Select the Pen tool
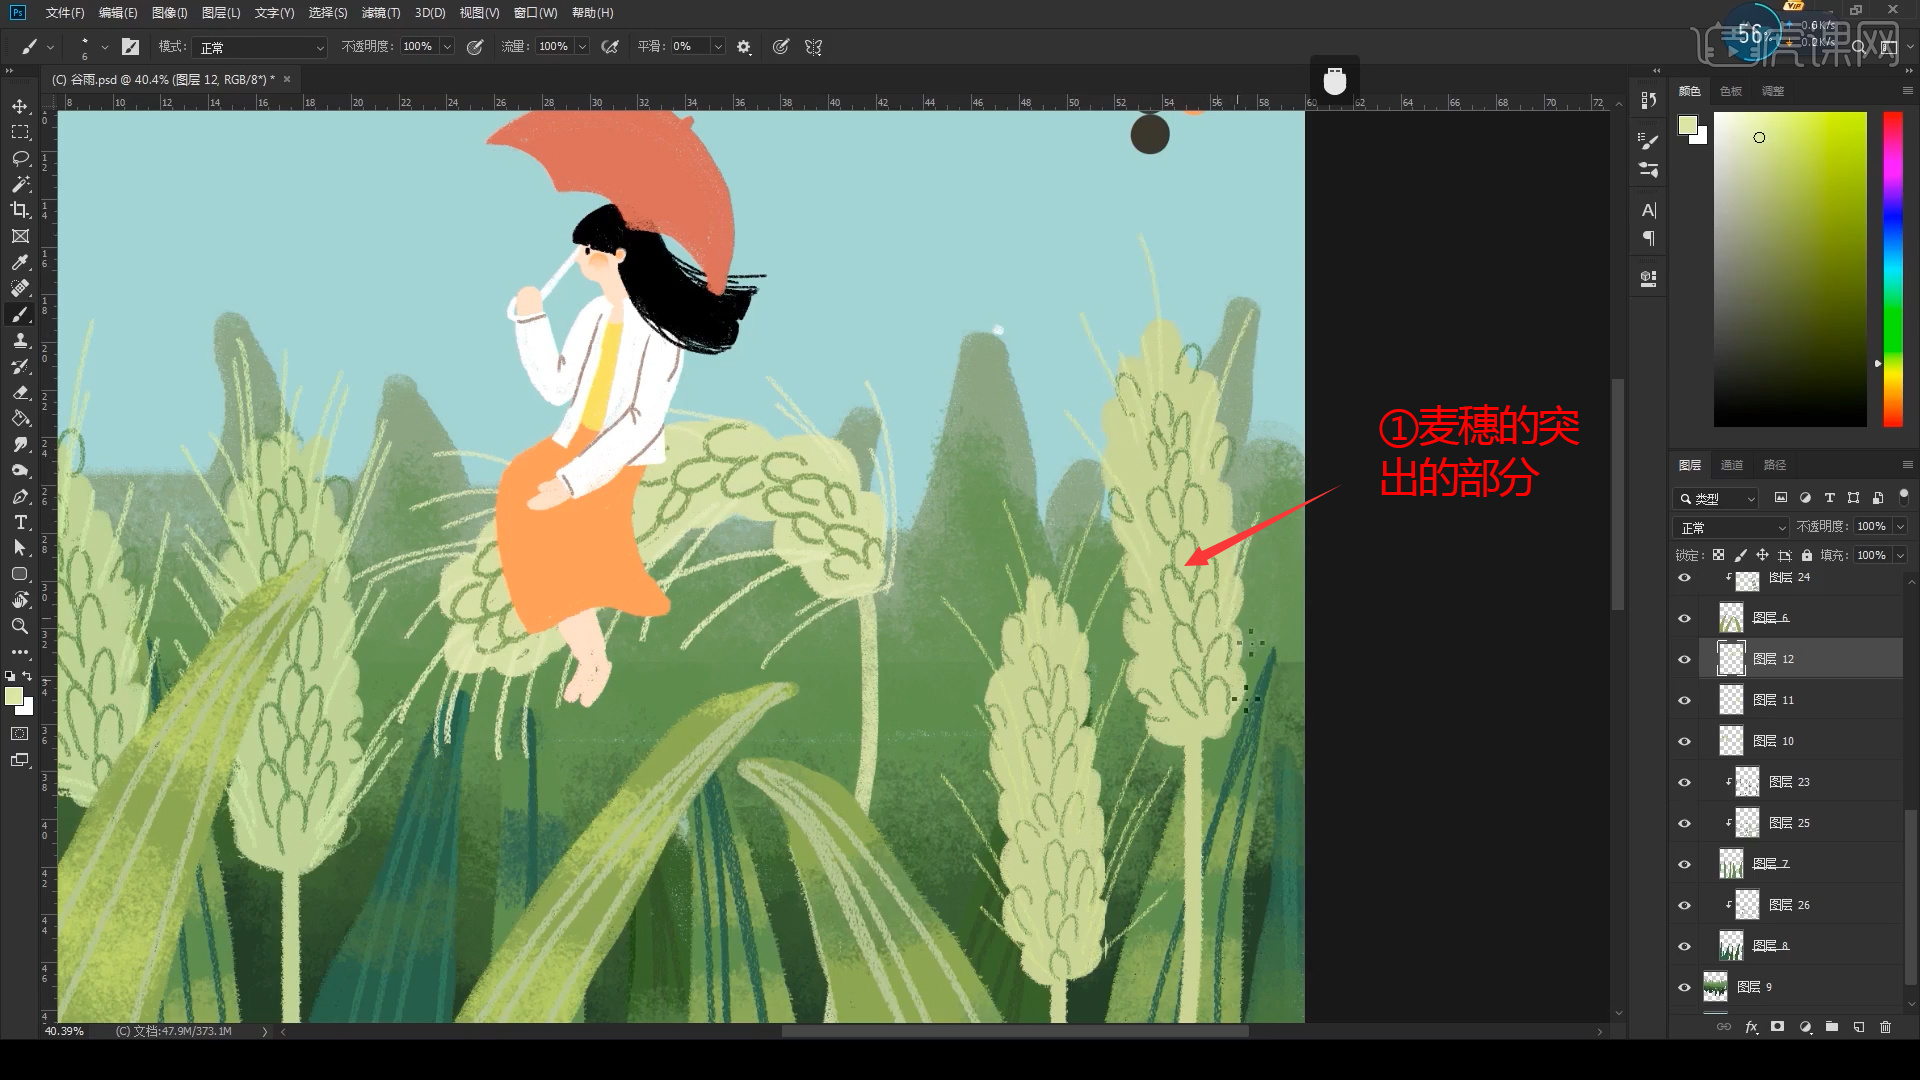 [20, 496]
